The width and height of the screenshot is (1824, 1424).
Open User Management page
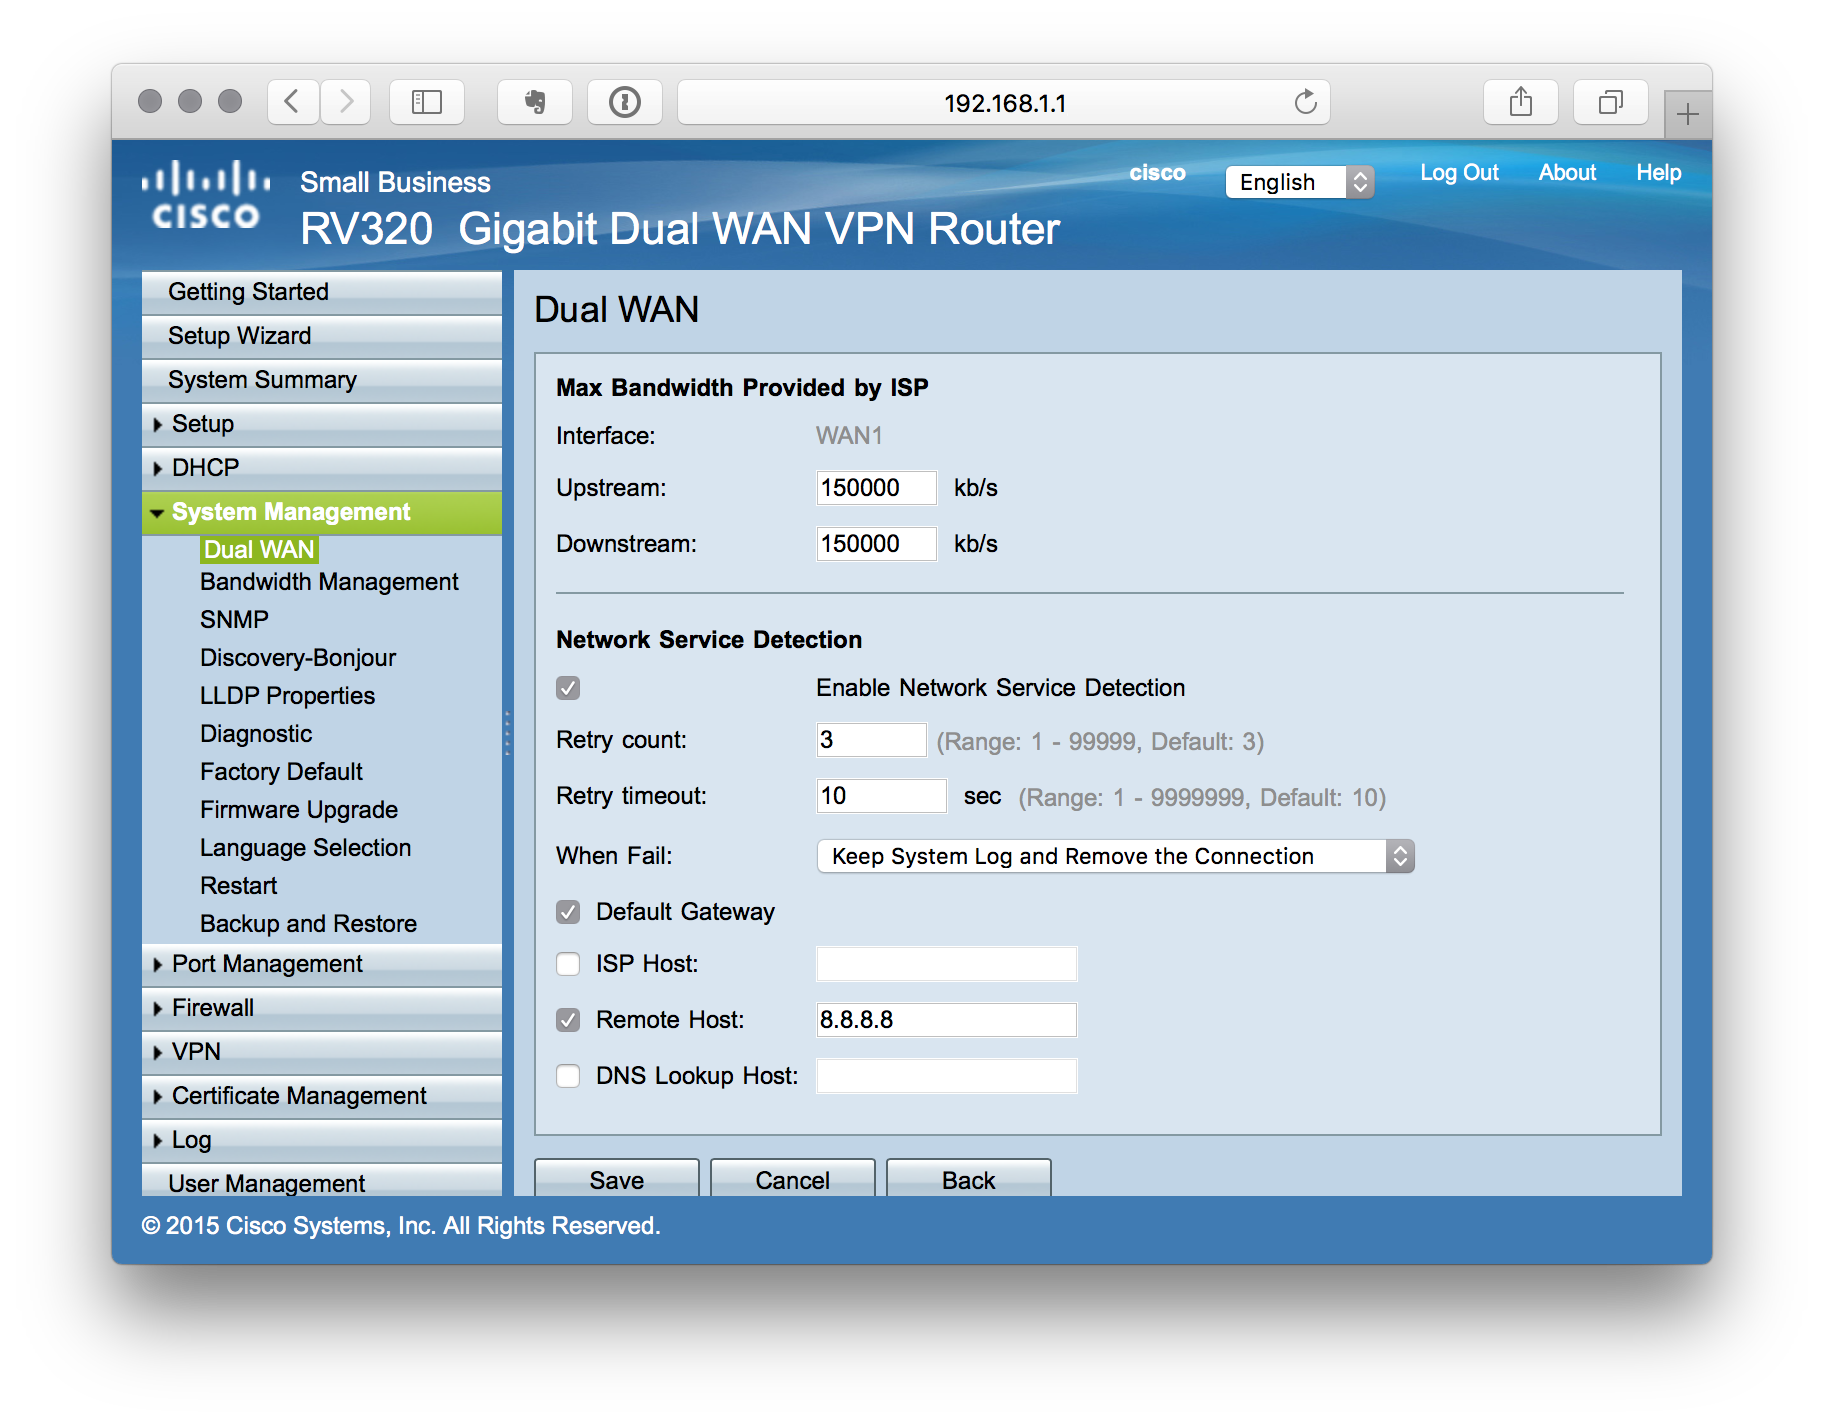pos(322,1182)
